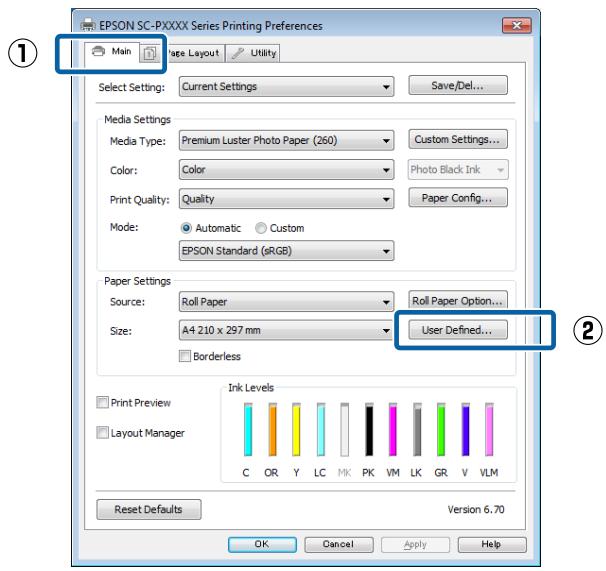Click the Light Cyan (LC) ink bar
Screen dimensions: 606x571
point(321,430)
